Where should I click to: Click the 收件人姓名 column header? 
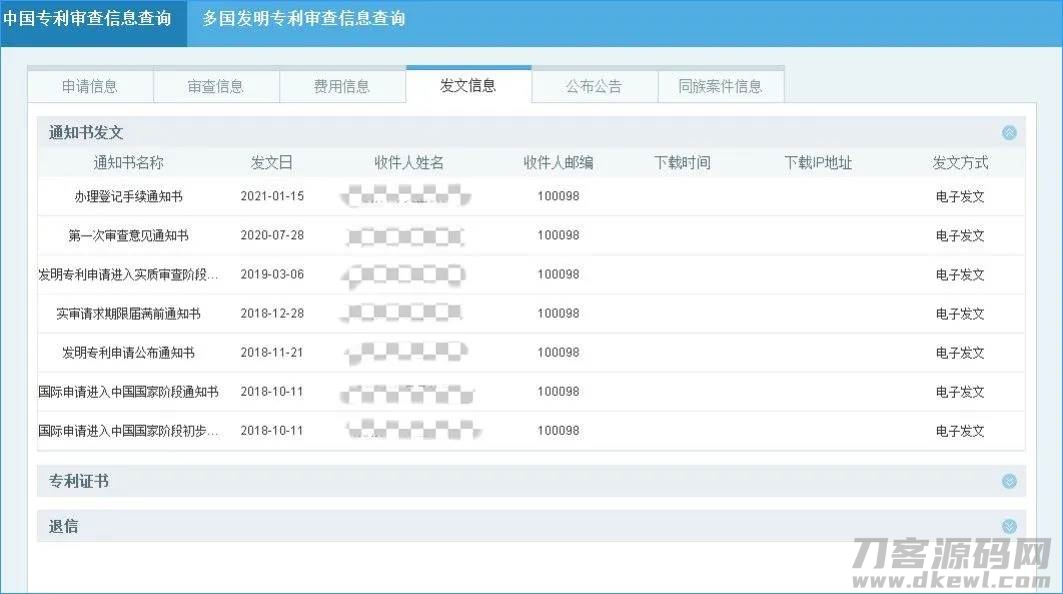click(409, 162)
